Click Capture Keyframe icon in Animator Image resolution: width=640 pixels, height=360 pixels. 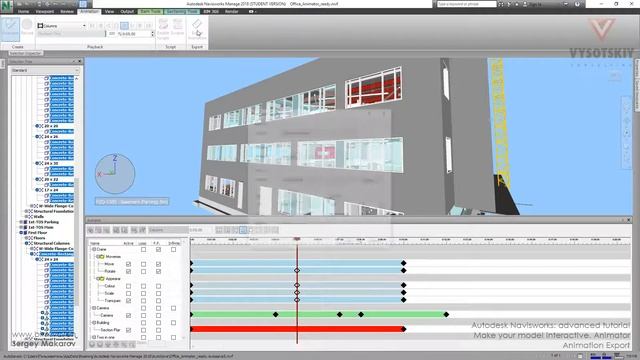click(134, 230)
